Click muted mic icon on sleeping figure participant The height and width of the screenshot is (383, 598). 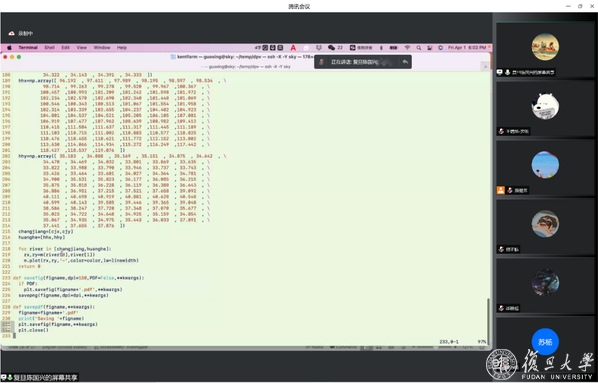[501, 249]
